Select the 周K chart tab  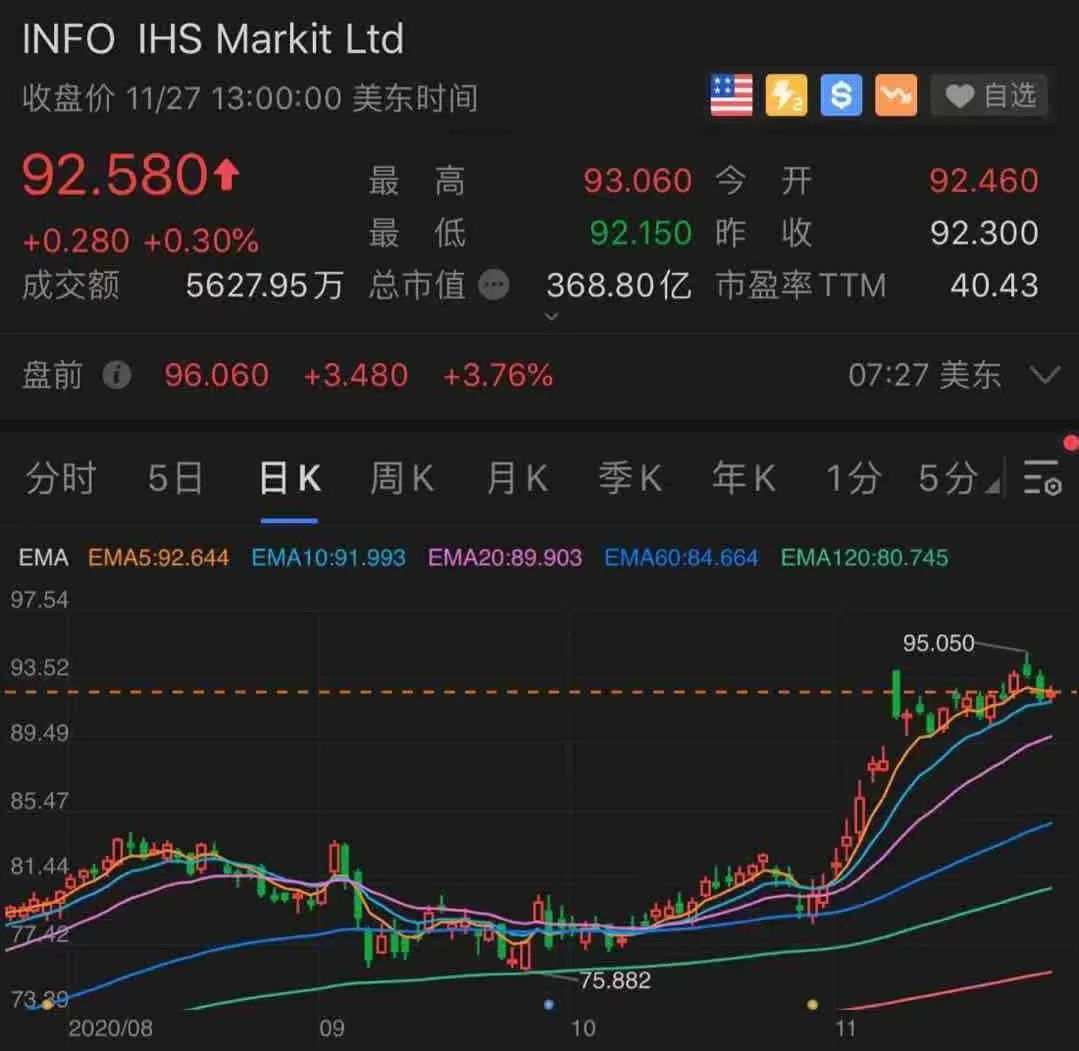[x=402, y=478]
